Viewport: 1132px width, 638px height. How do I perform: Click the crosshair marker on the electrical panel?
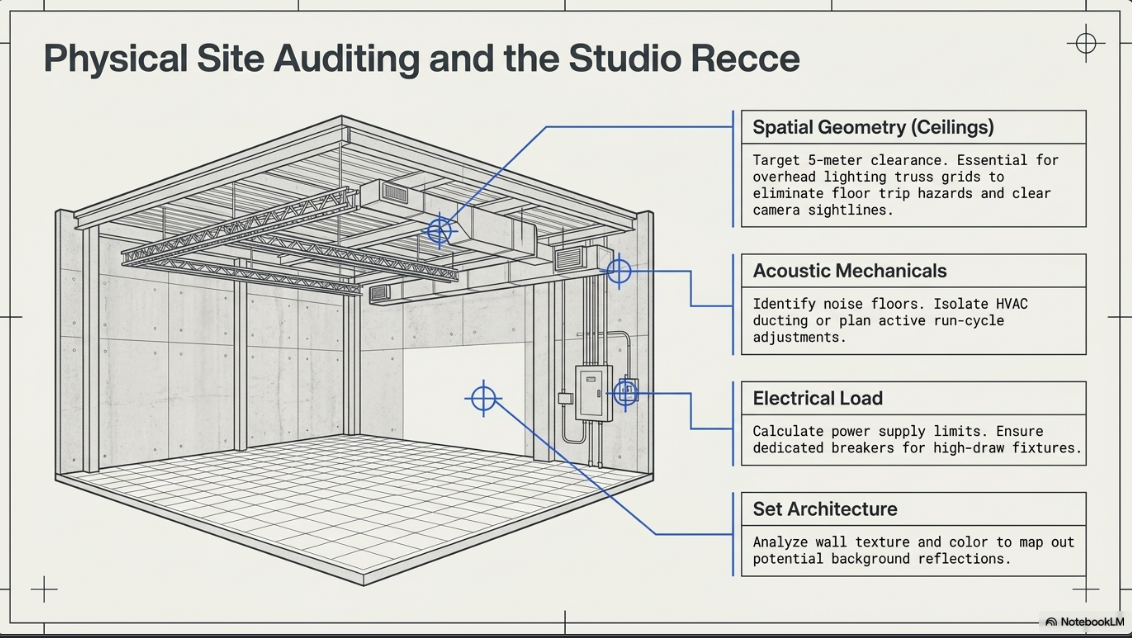[x=625, y=393]
